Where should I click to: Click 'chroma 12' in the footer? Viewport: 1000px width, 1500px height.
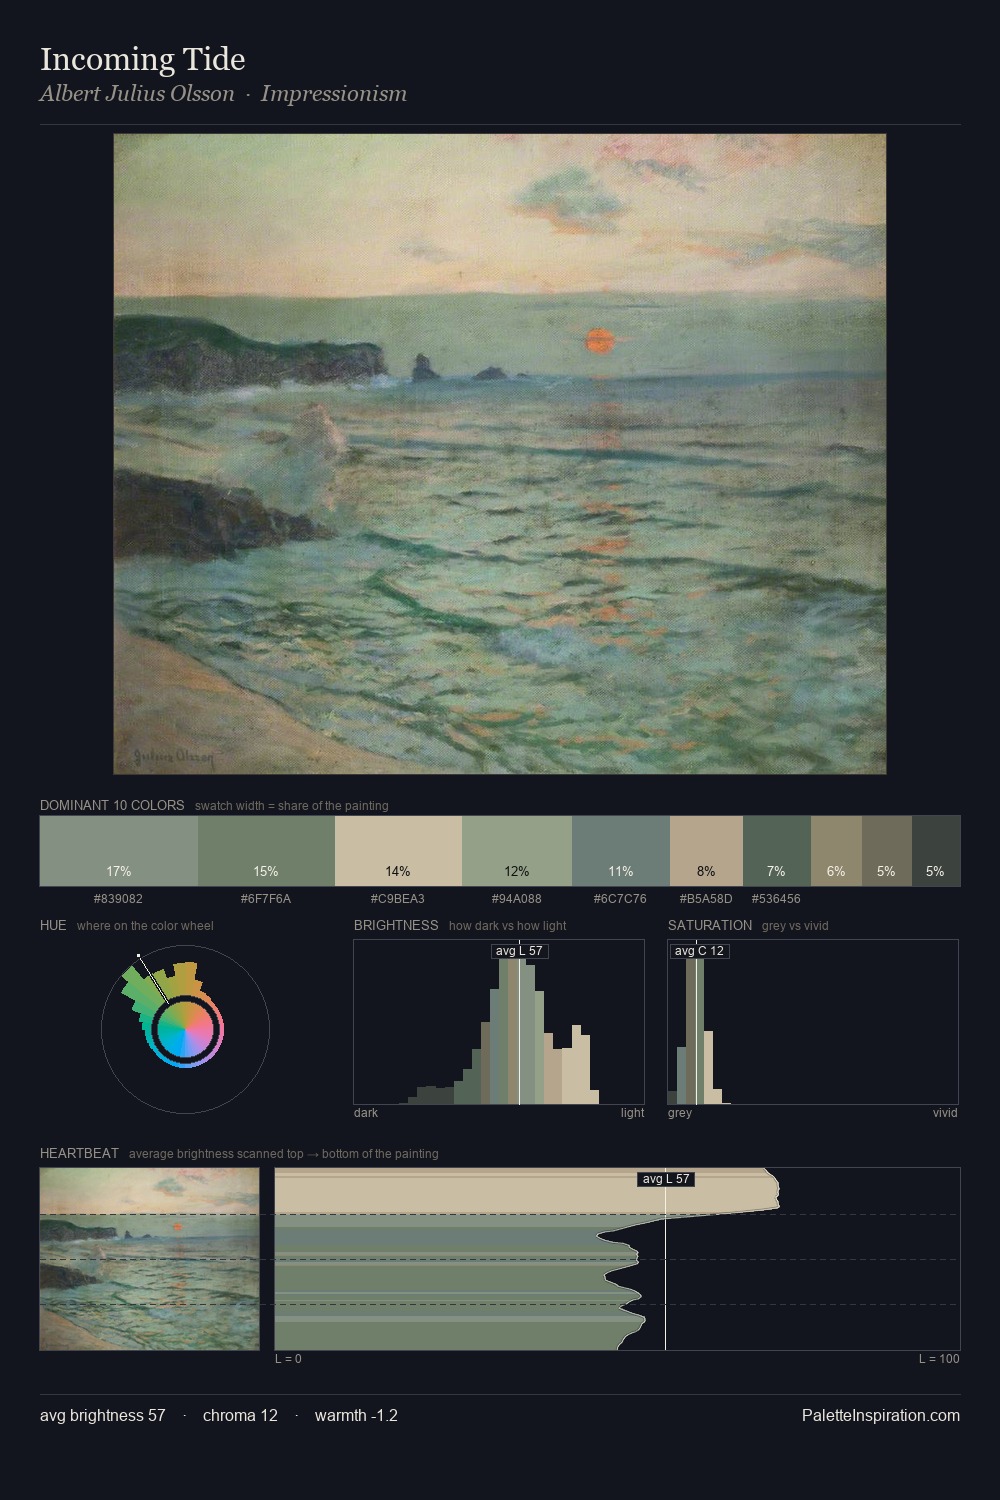[240, 1415]
